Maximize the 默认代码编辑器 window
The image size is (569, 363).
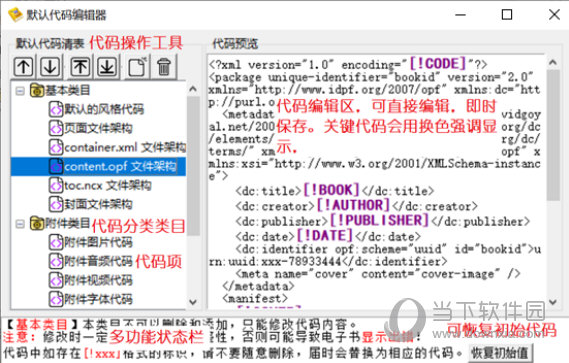point(507,15)
